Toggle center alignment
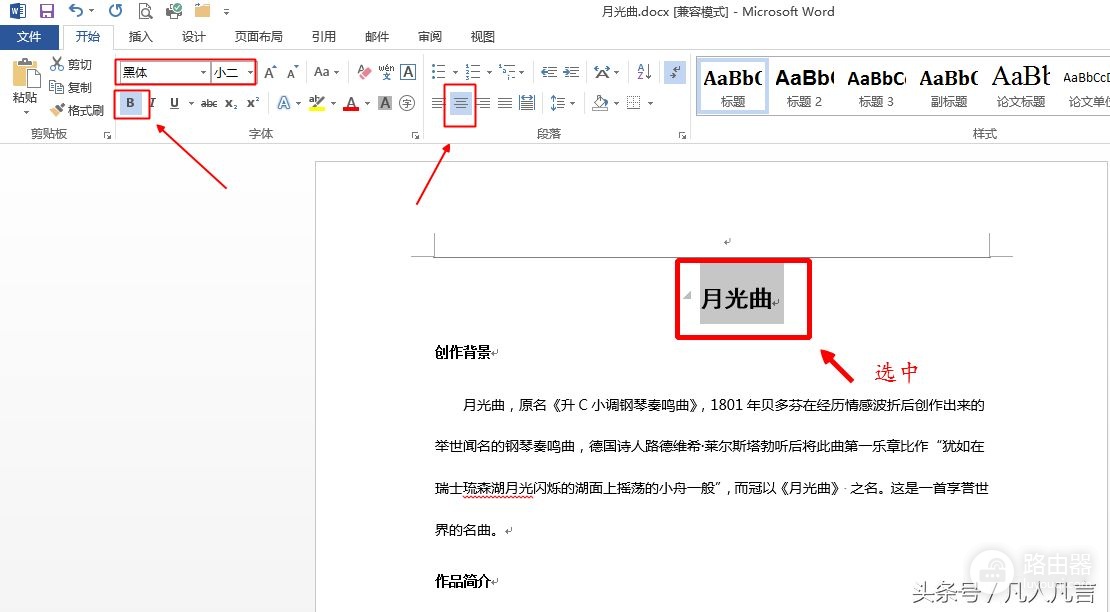The width and height of the screenshot is (1110, 612). coord(461,103)
